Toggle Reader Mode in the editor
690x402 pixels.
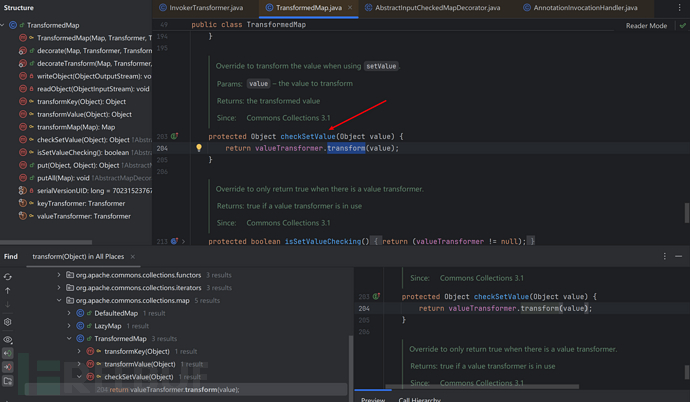pyautogui.click(x=646, y=26)
